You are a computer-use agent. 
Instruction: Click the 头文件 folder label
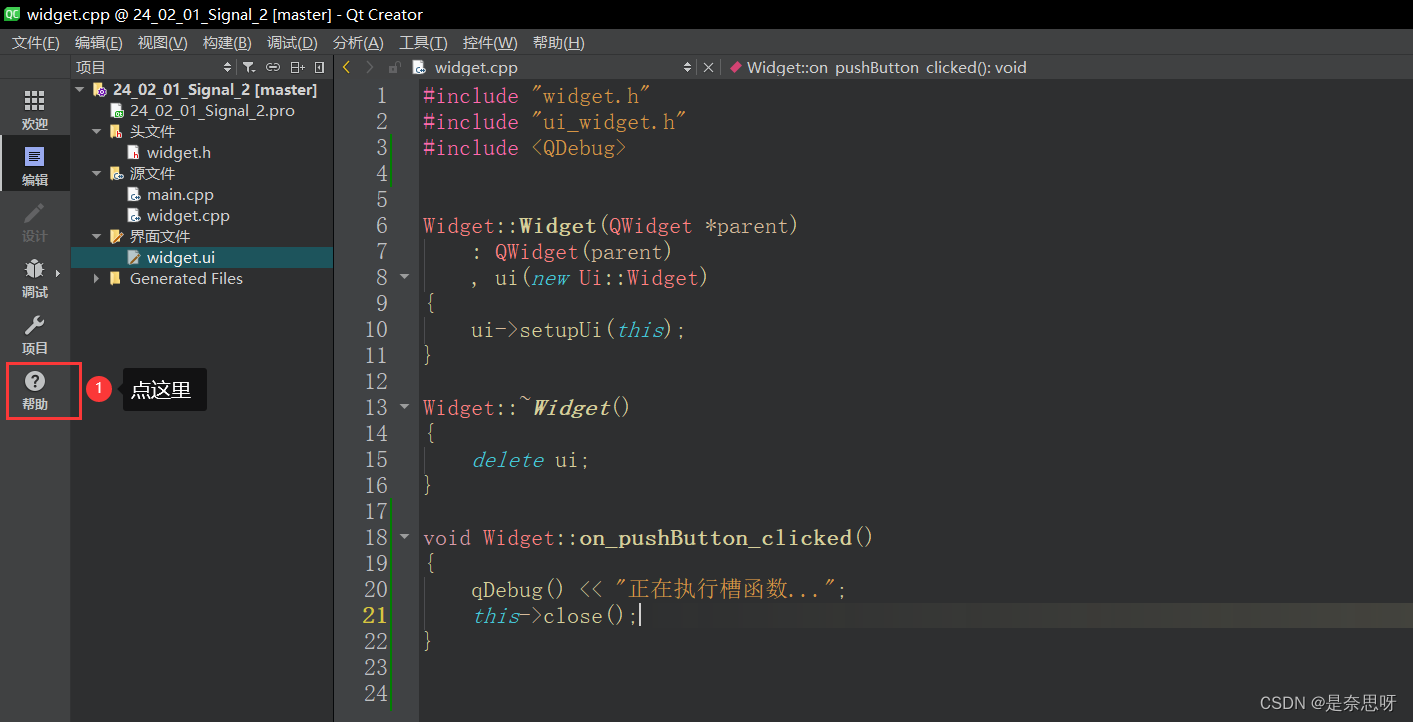[152, 132]
